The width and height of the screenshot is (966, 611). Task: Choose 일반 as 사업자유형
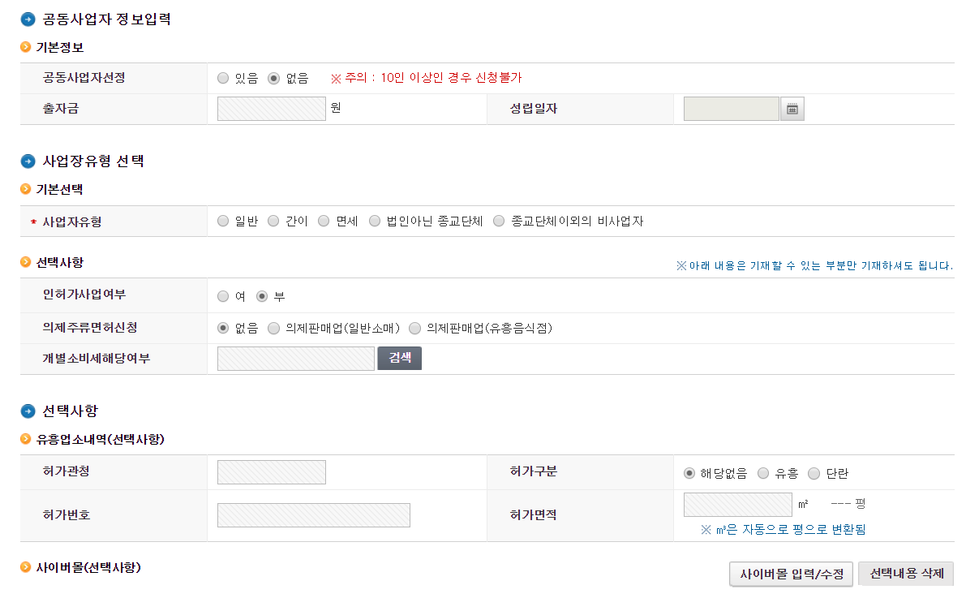pos(223,221)
